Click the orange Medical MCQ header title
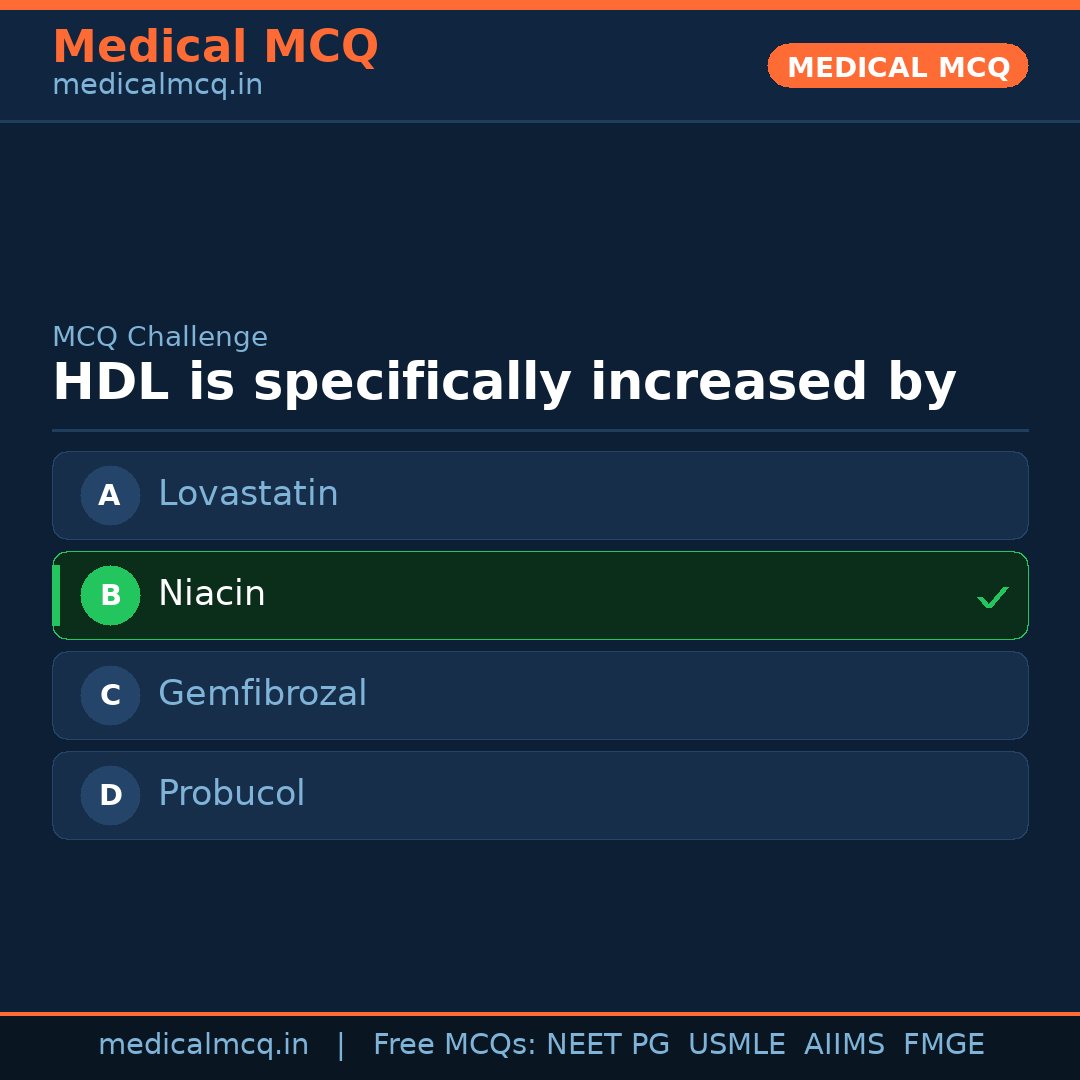1080x1080 pixels. (215, 47)
